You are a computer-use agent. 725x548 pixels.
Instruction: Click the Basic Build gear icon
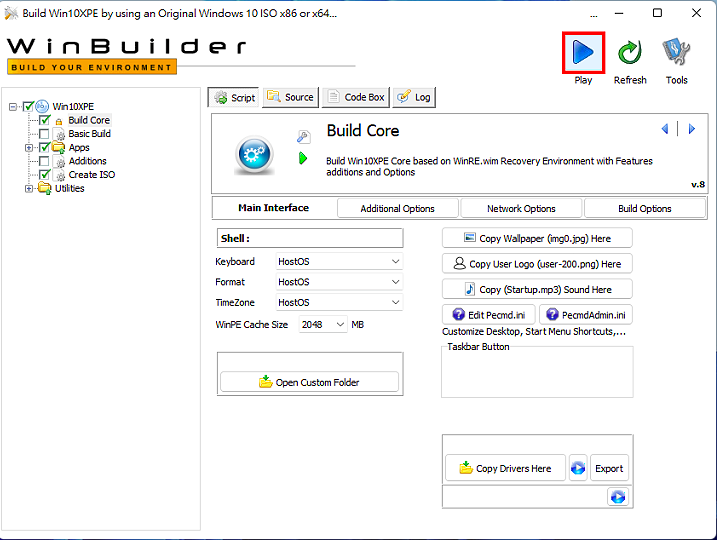(60, 134)
